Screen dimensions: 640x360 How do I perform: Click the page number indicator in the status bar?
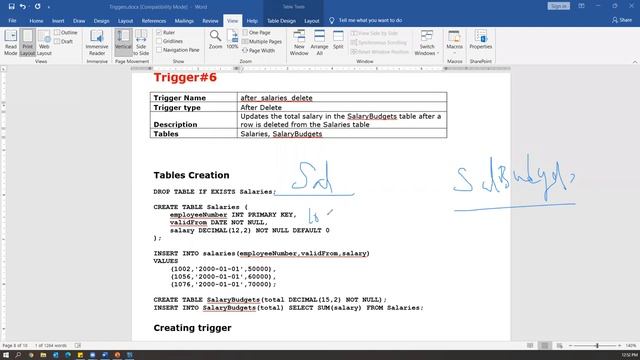coord(15,345)
